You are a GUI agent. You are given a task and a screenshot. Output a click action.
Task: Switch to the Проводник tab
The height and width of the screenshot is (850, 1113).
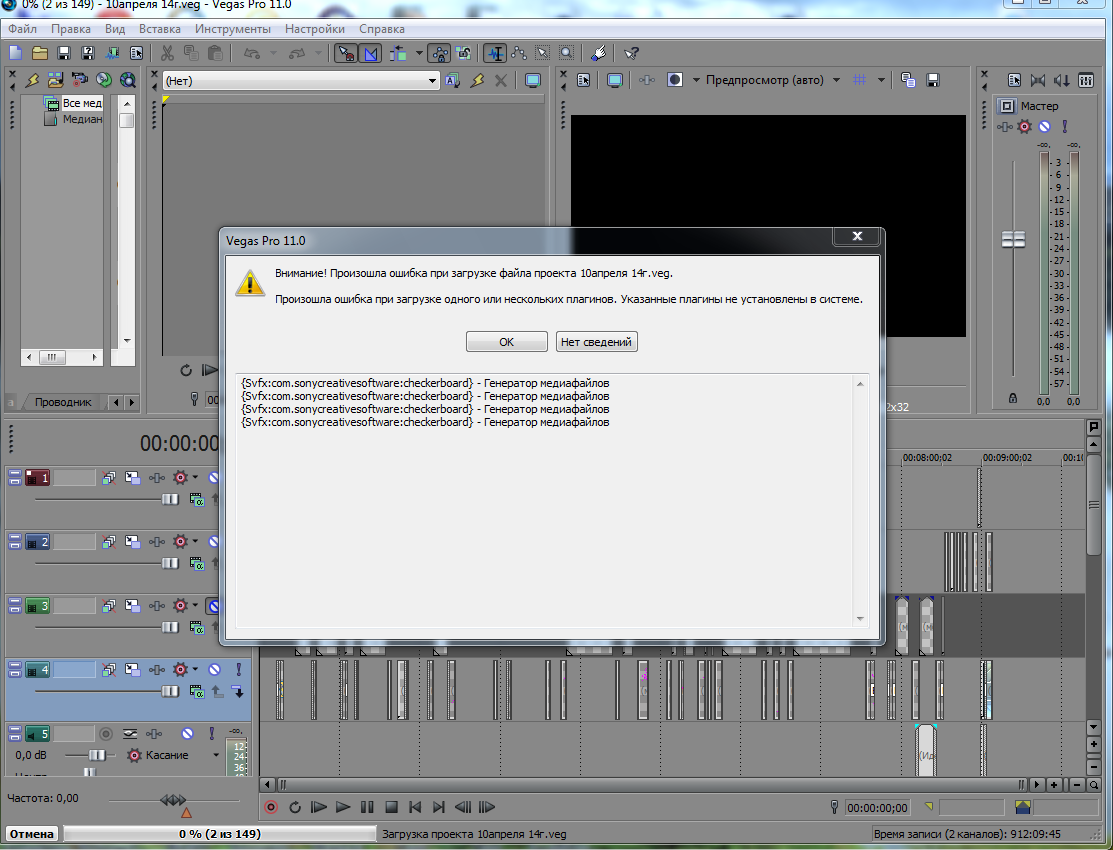click(x=62, y=402)
